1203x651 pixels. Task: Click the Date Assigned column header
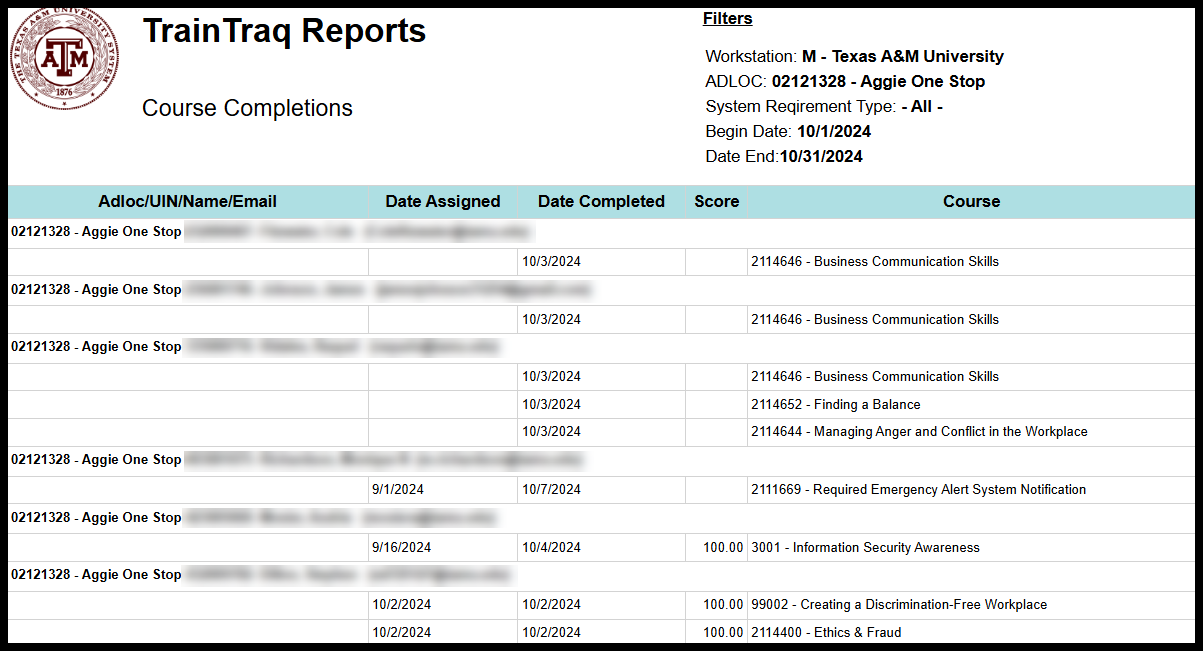pyautogui.click(x=442, y=202)
